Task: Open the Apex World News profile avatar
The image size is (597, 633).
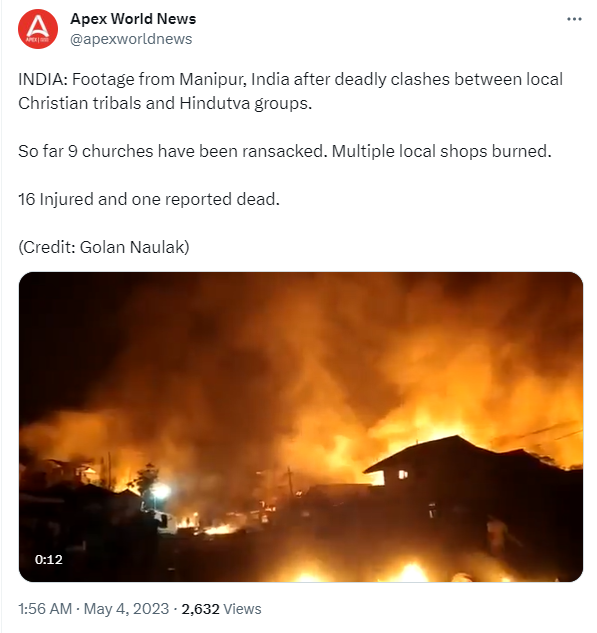Action: [x=38, y=29]
